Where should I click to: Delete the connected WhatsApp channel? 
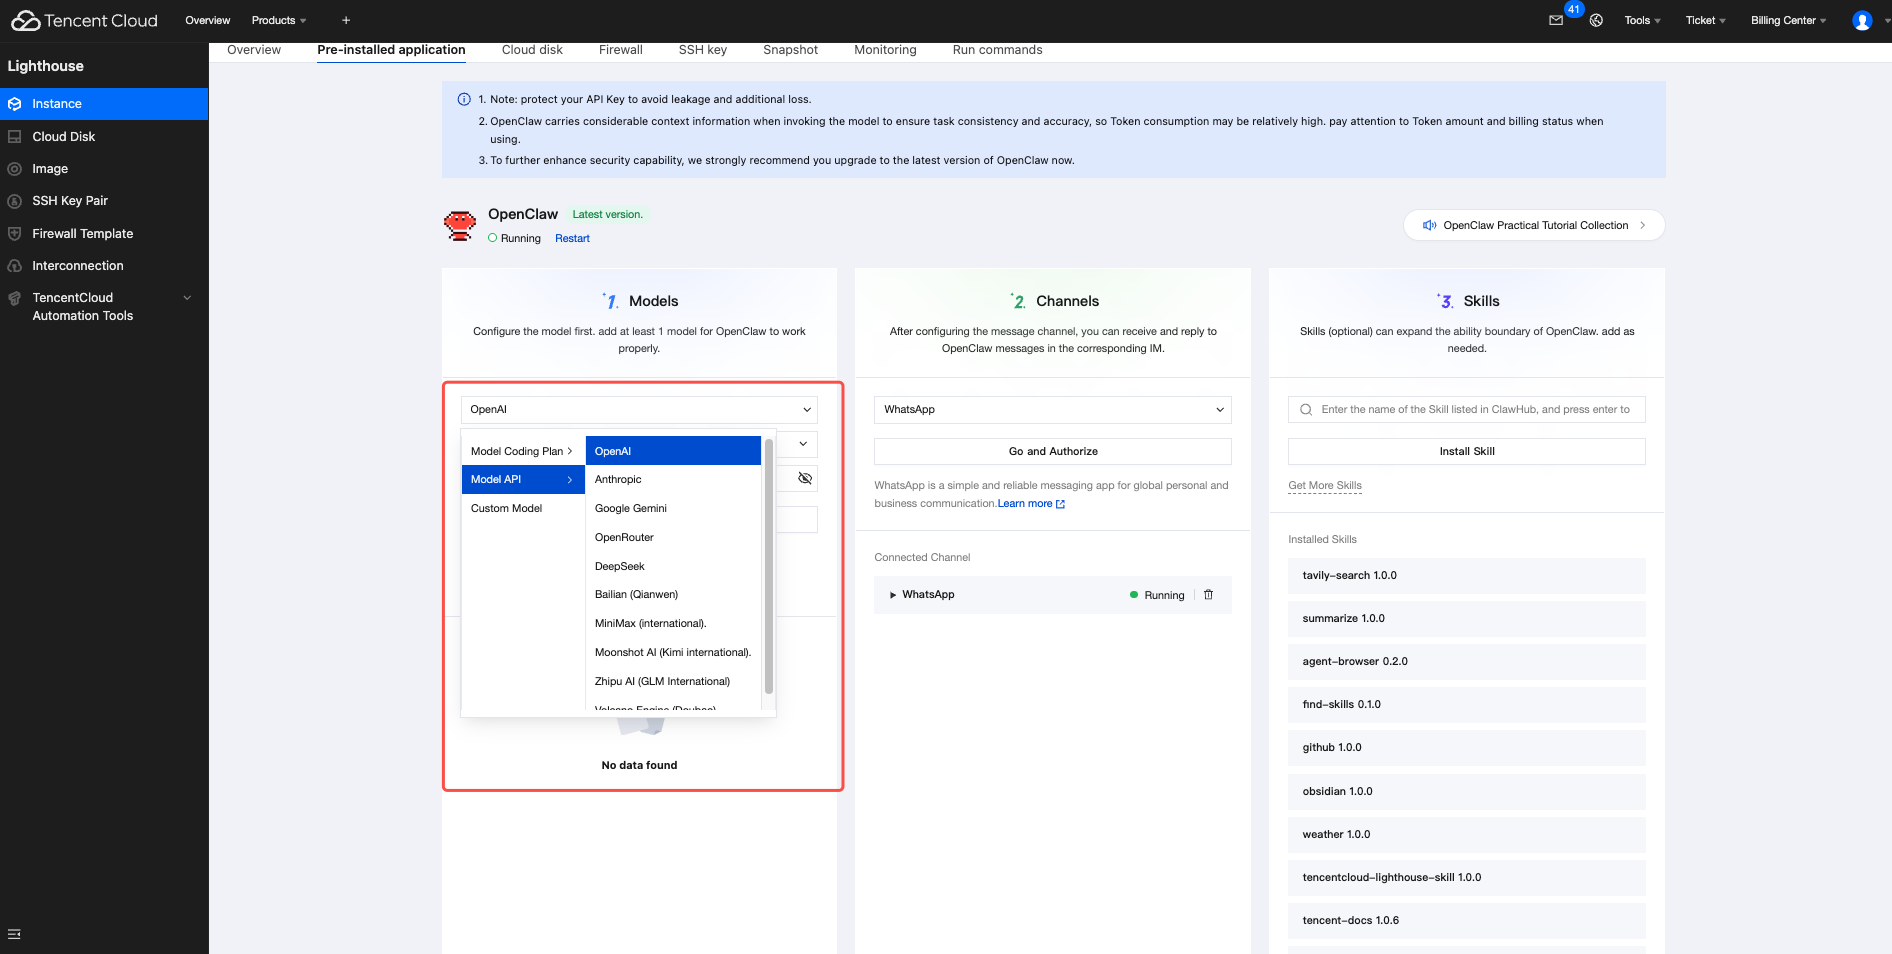point(1208,595)
